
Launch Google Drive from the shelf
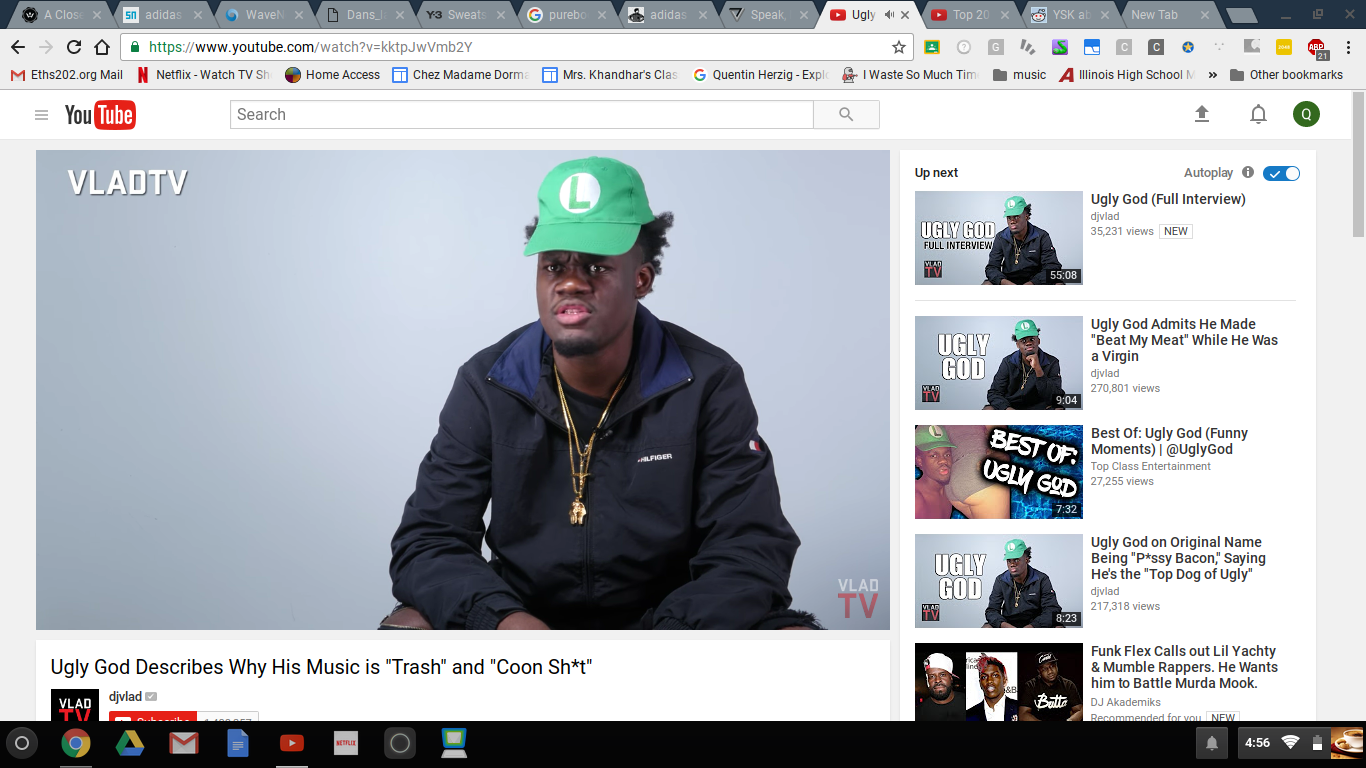coord(129,743)
